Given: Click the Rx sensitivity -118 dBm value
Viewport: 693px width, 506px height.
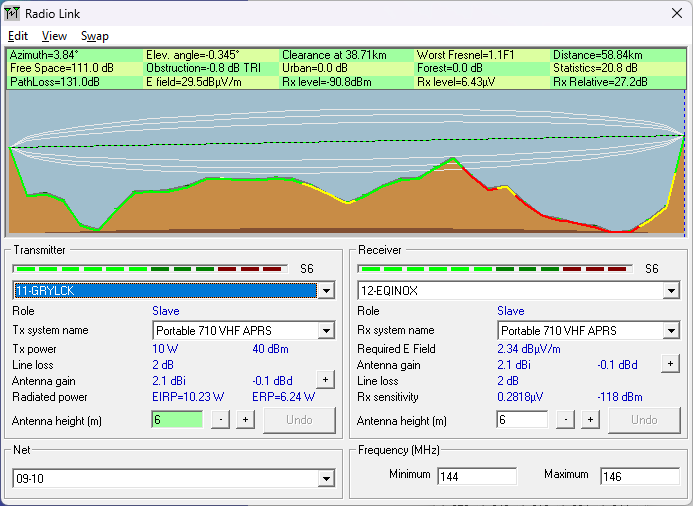Looking at the screenshot, I should tap(620, 397).
